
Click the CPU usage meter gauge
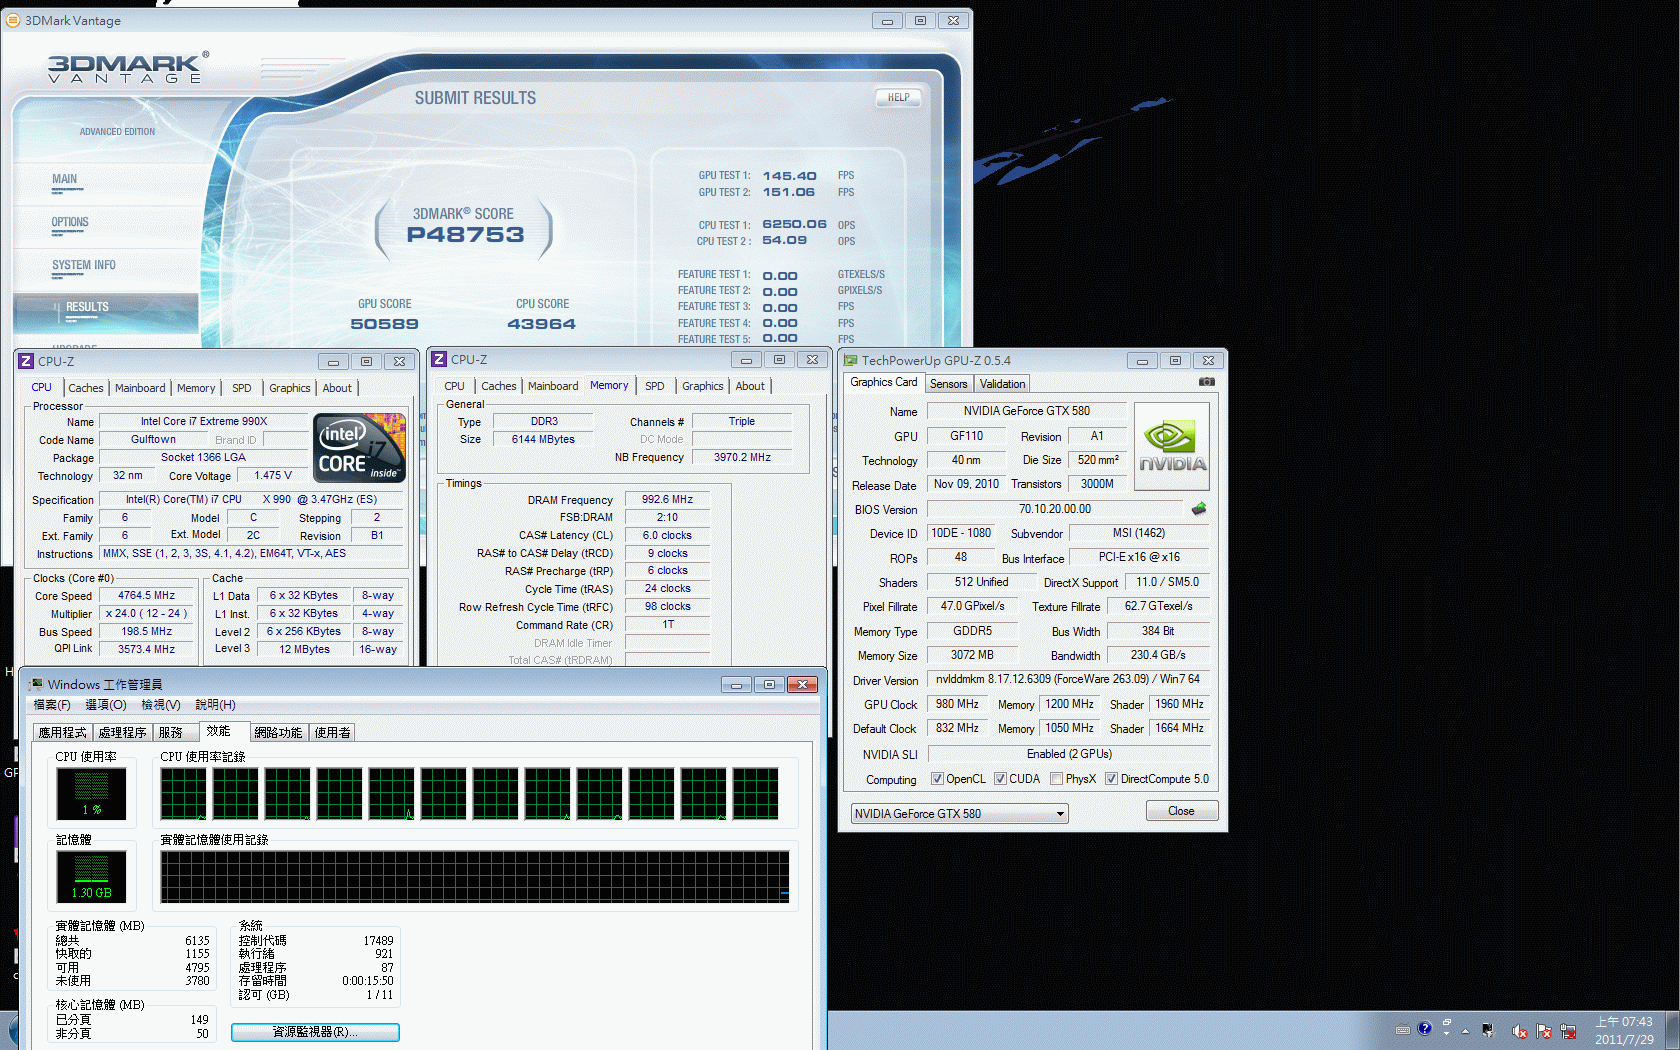(91, 794)
